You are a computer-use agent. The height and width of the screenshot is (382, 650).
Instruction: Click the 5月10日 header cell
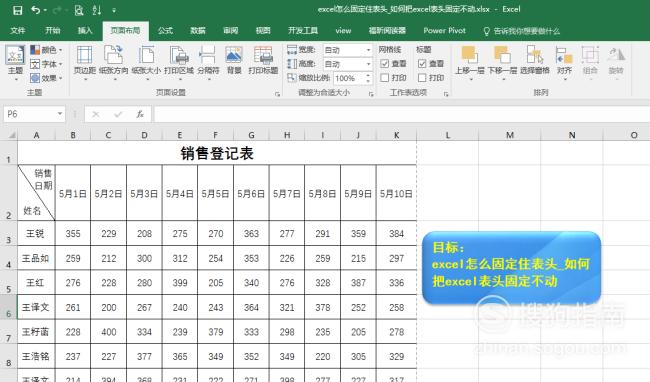[396, 193]
